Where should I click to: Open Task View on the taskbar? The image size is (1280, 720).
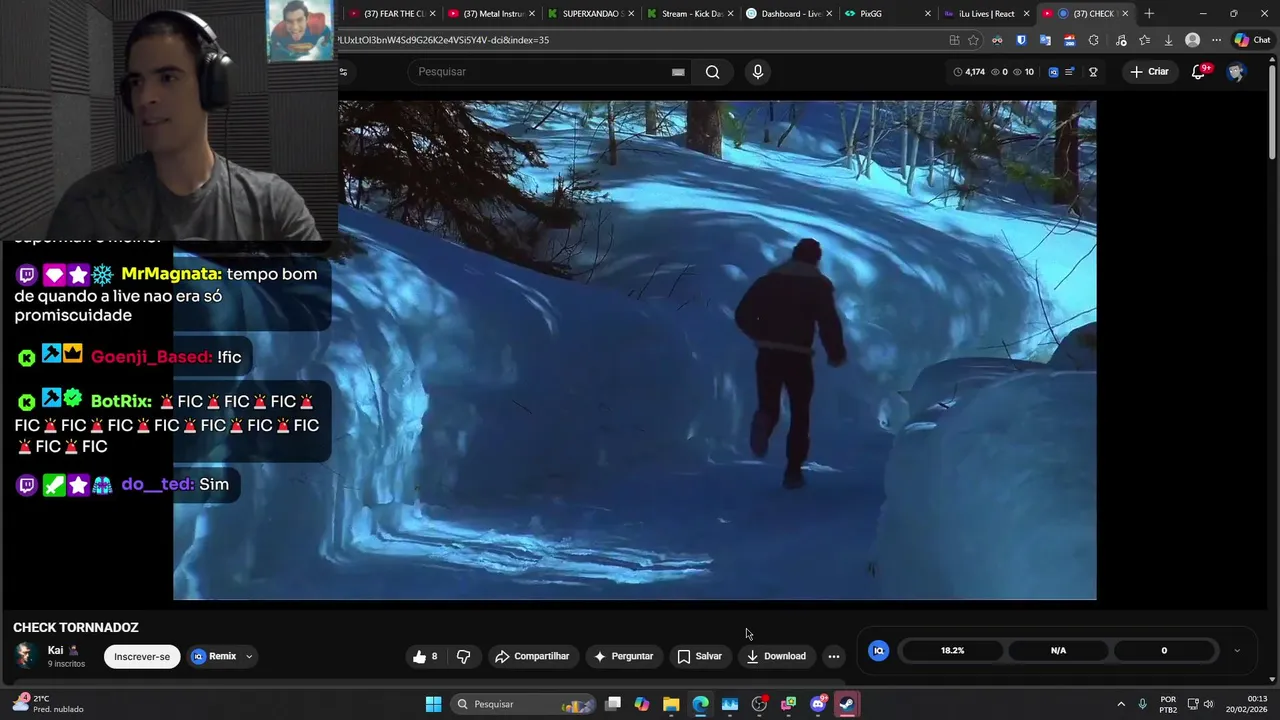613,704
